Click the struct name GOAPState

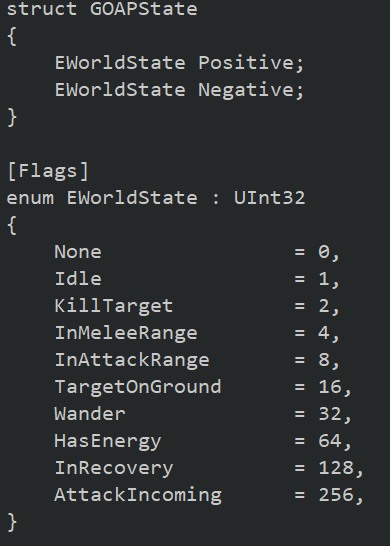click(x=143, y=8)
